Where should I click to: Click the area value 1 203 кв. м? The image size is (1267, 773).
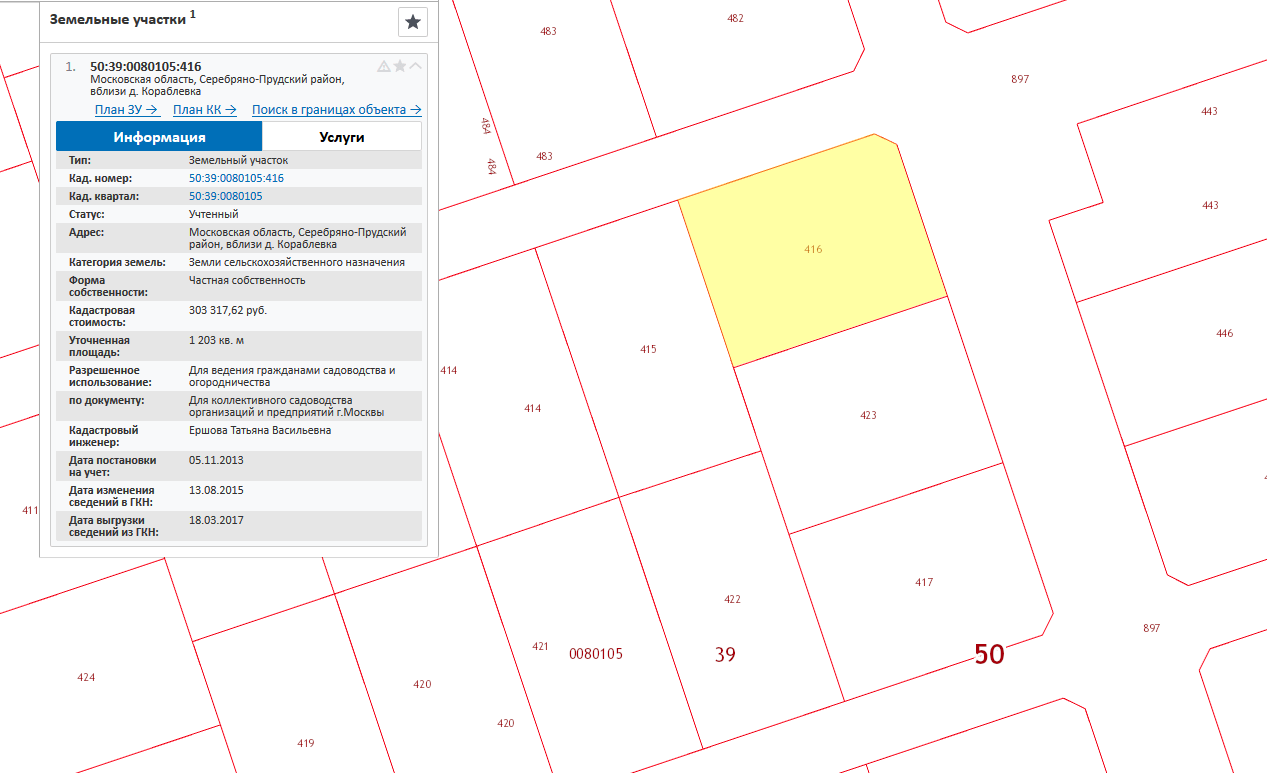tap(217, 340)
